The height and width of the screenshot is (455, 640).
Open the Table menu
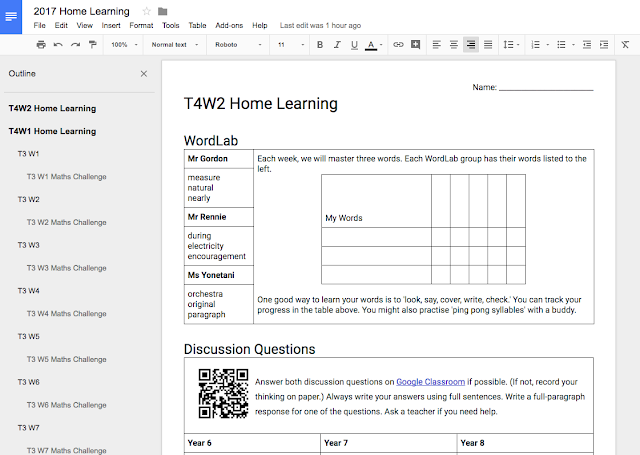(197, 25)
